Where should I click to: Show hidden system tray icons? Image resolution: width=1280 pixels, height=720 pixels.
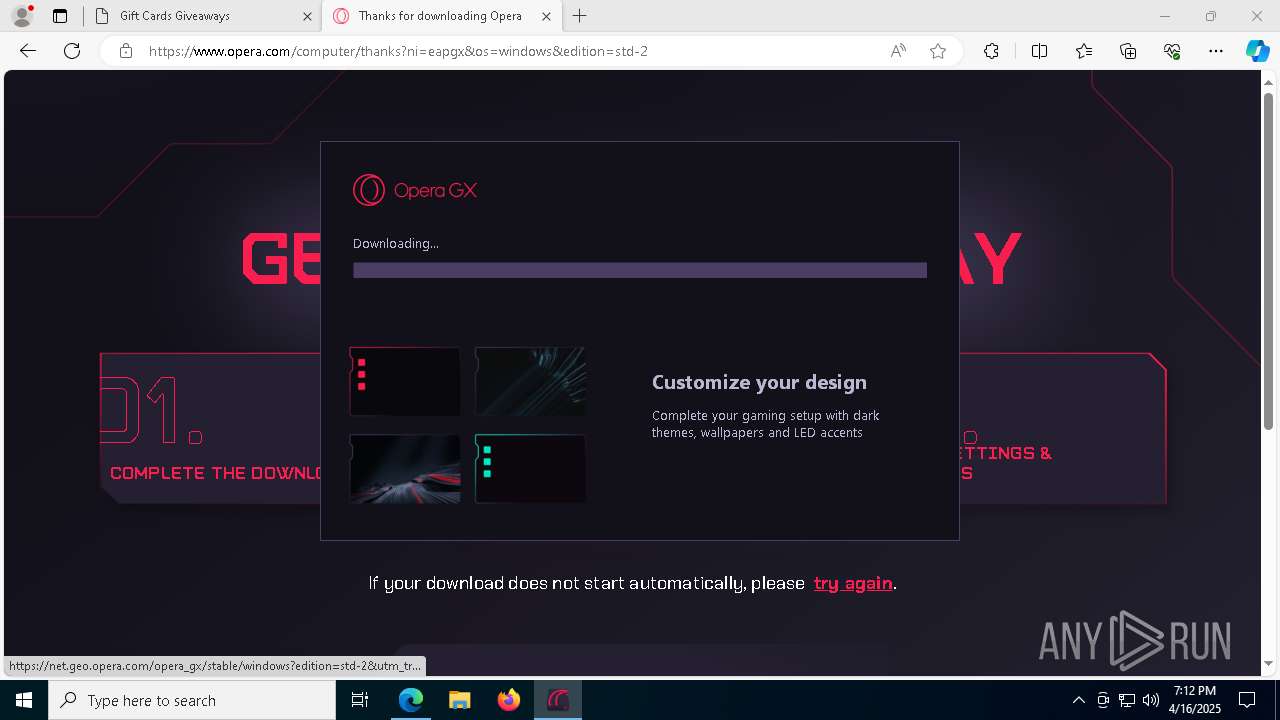[1078, 700]
